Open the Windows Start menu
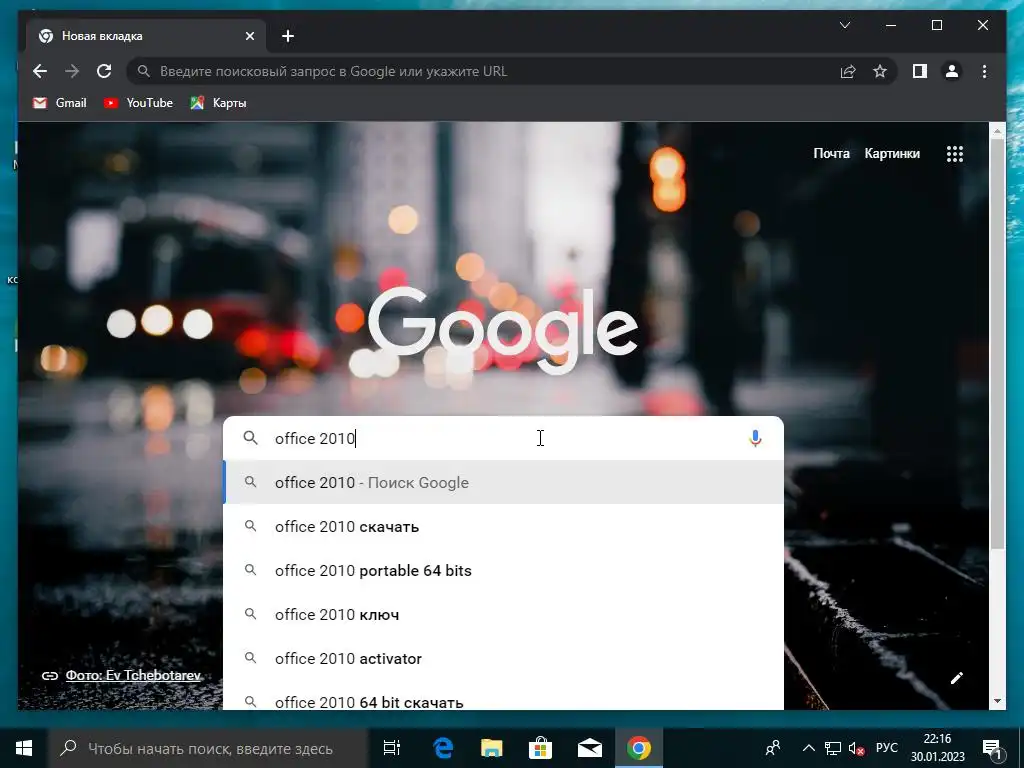Viewport: 1024px width, 768px height. [x=24, y=748]
